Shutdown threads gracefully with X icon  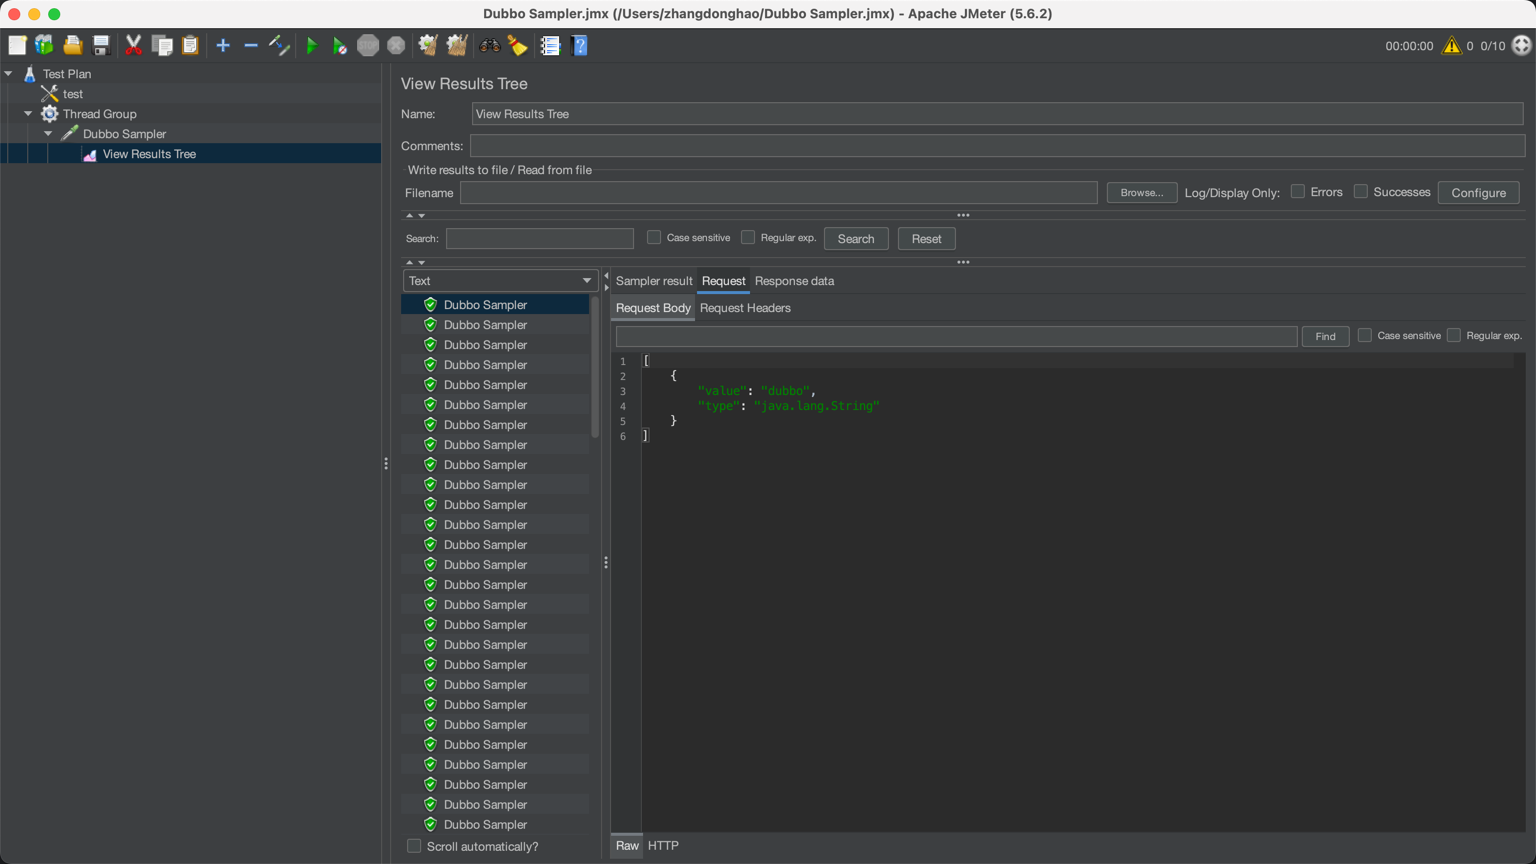click(396, 45)
